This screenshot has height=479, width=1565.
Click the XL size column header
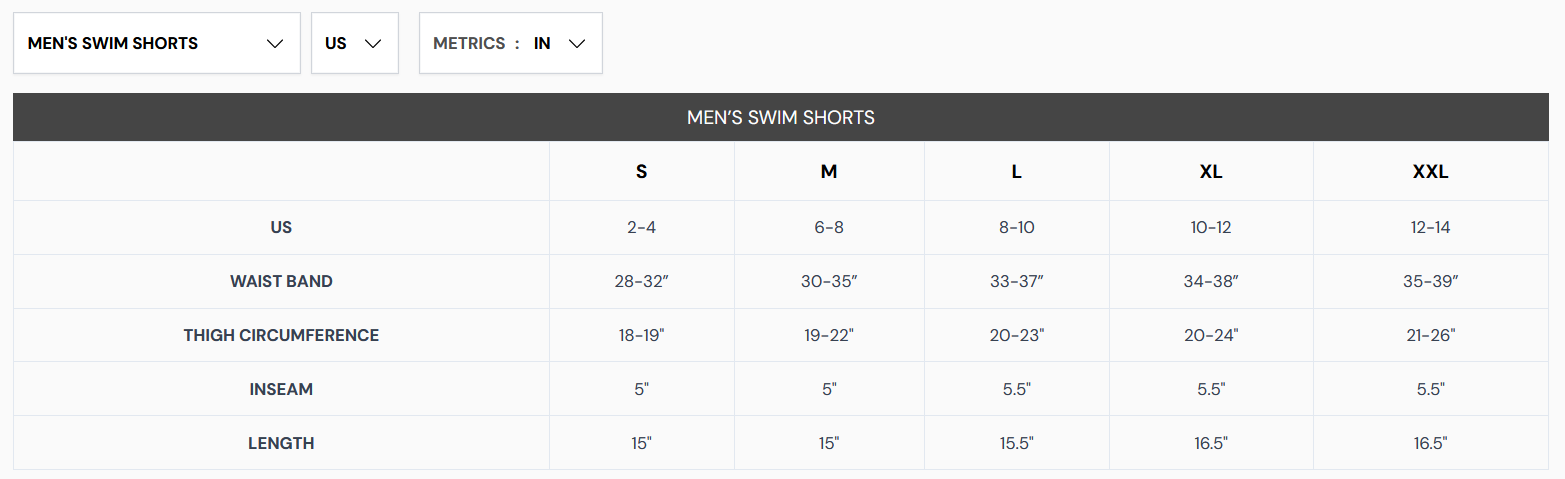tap(1211, 171)
